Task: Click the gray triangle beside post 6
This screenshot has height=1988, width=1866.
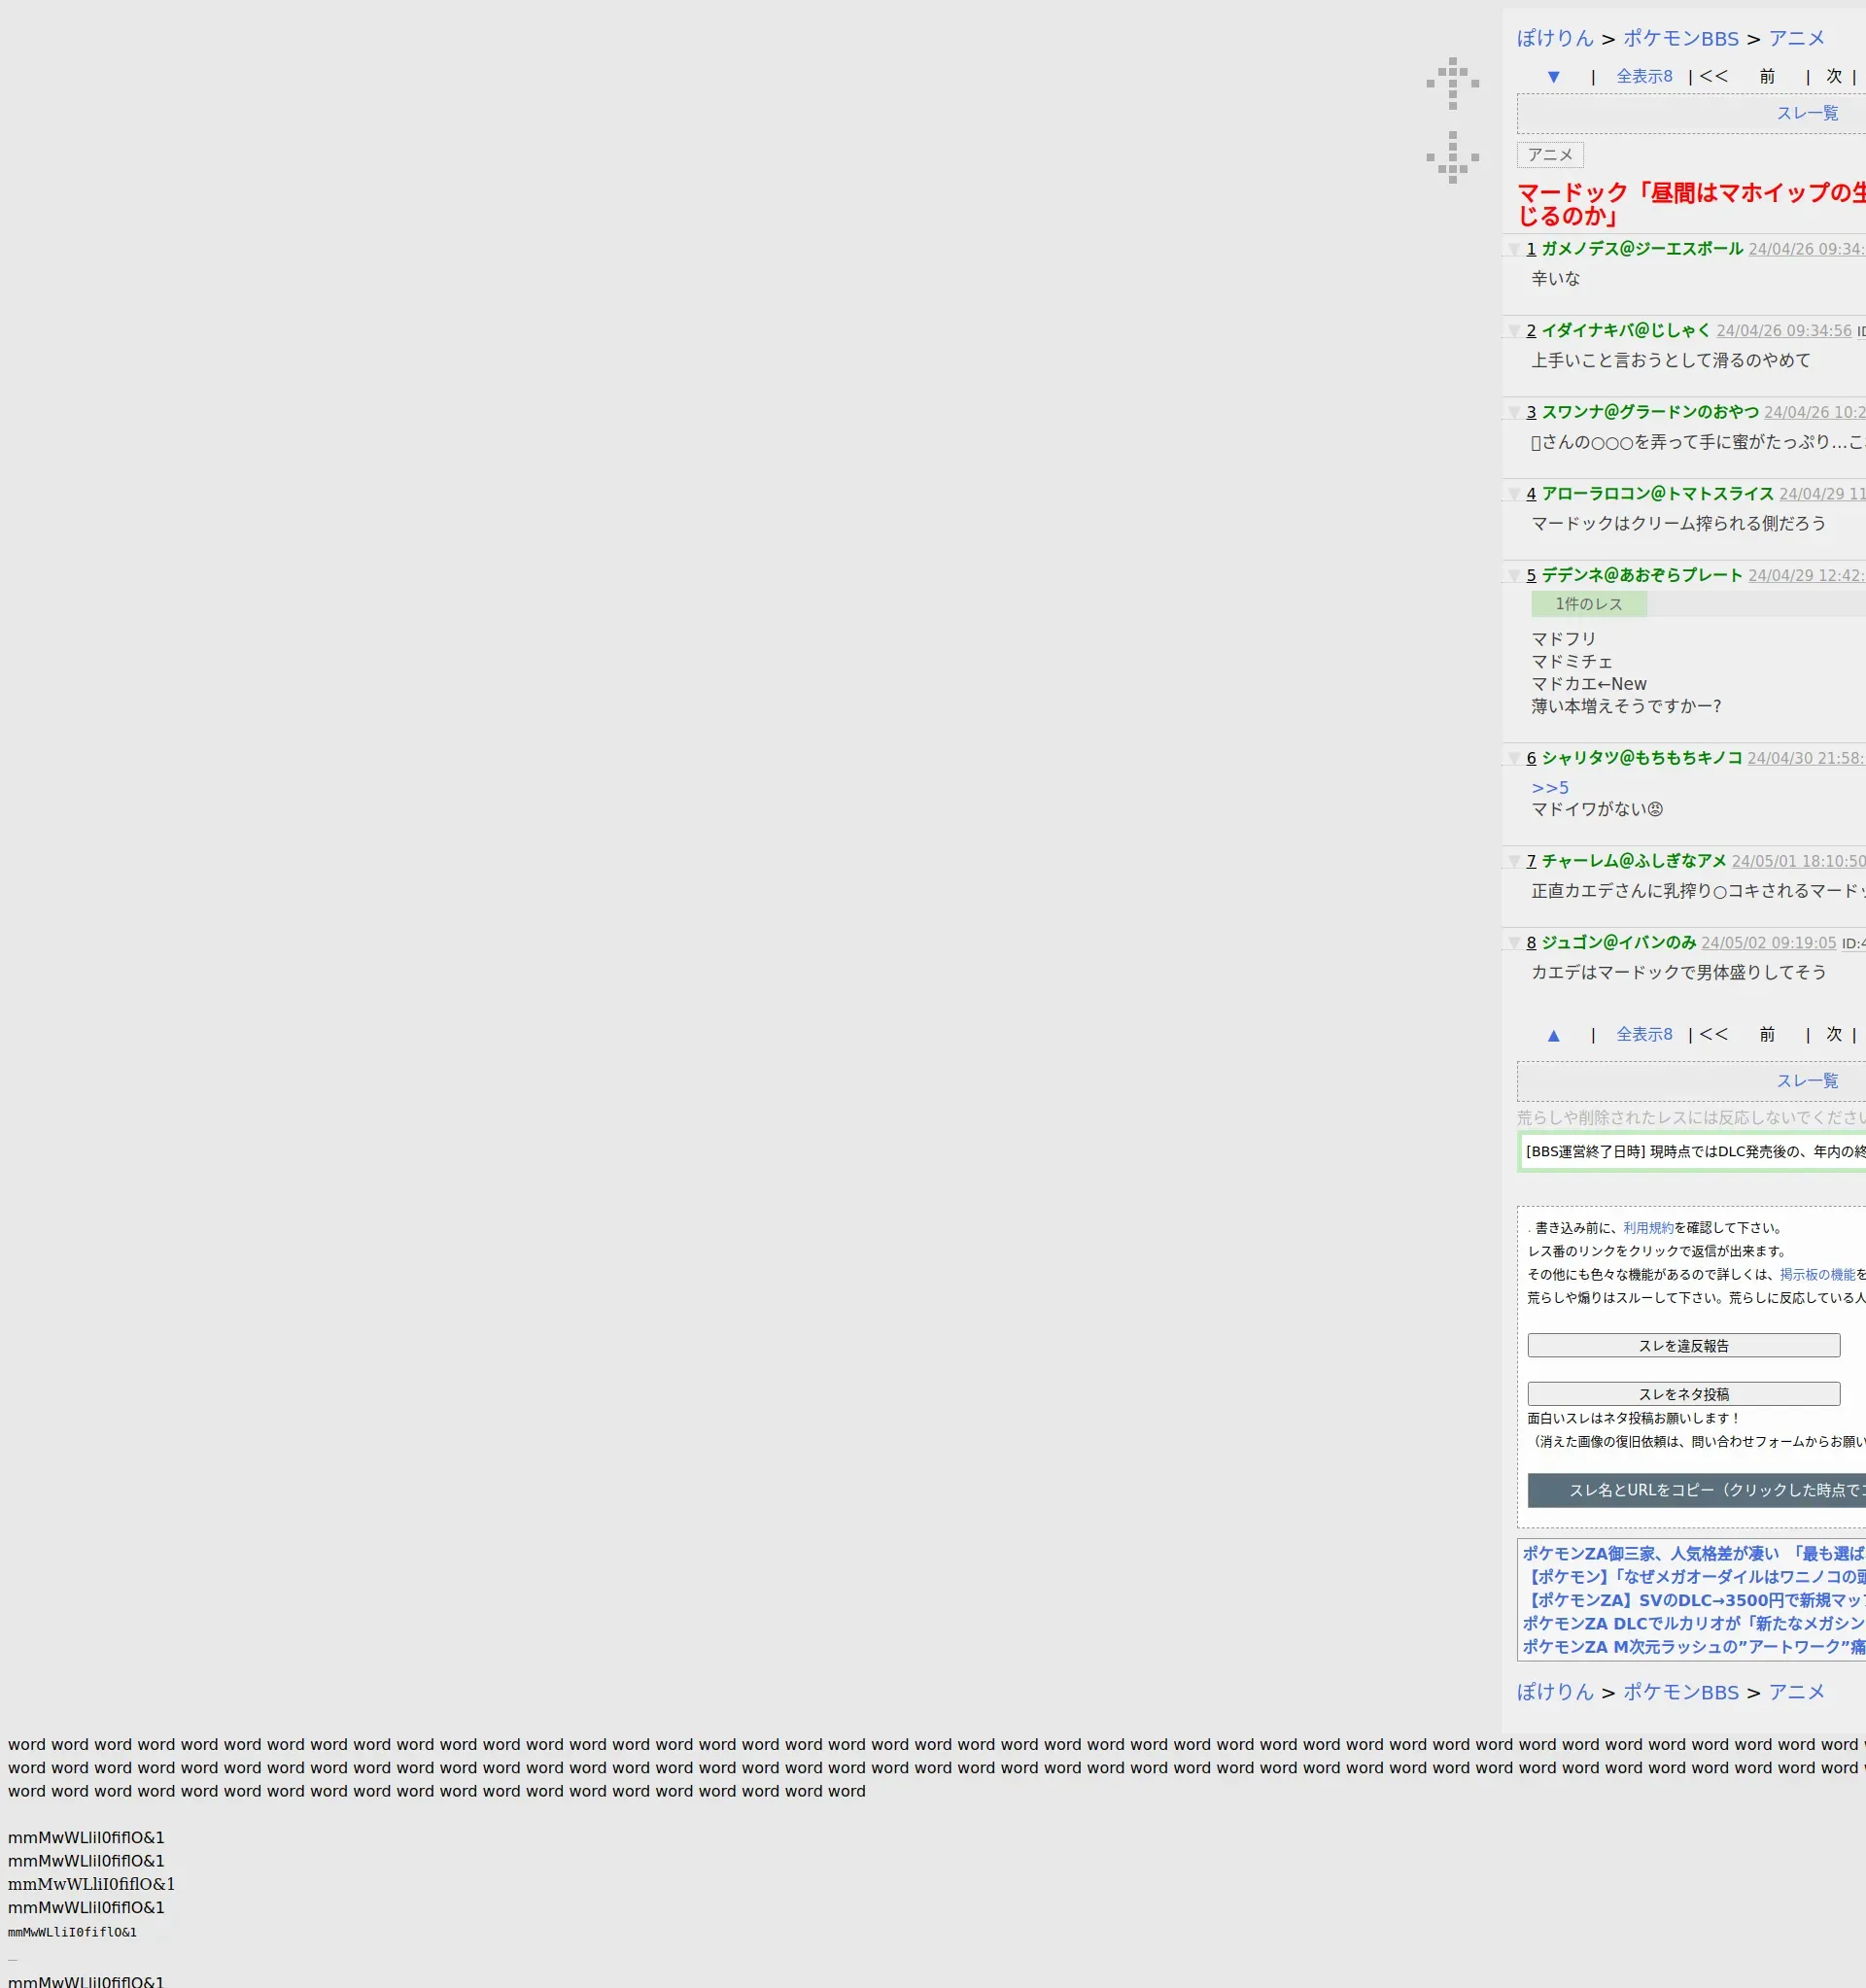Action: 1514,758
